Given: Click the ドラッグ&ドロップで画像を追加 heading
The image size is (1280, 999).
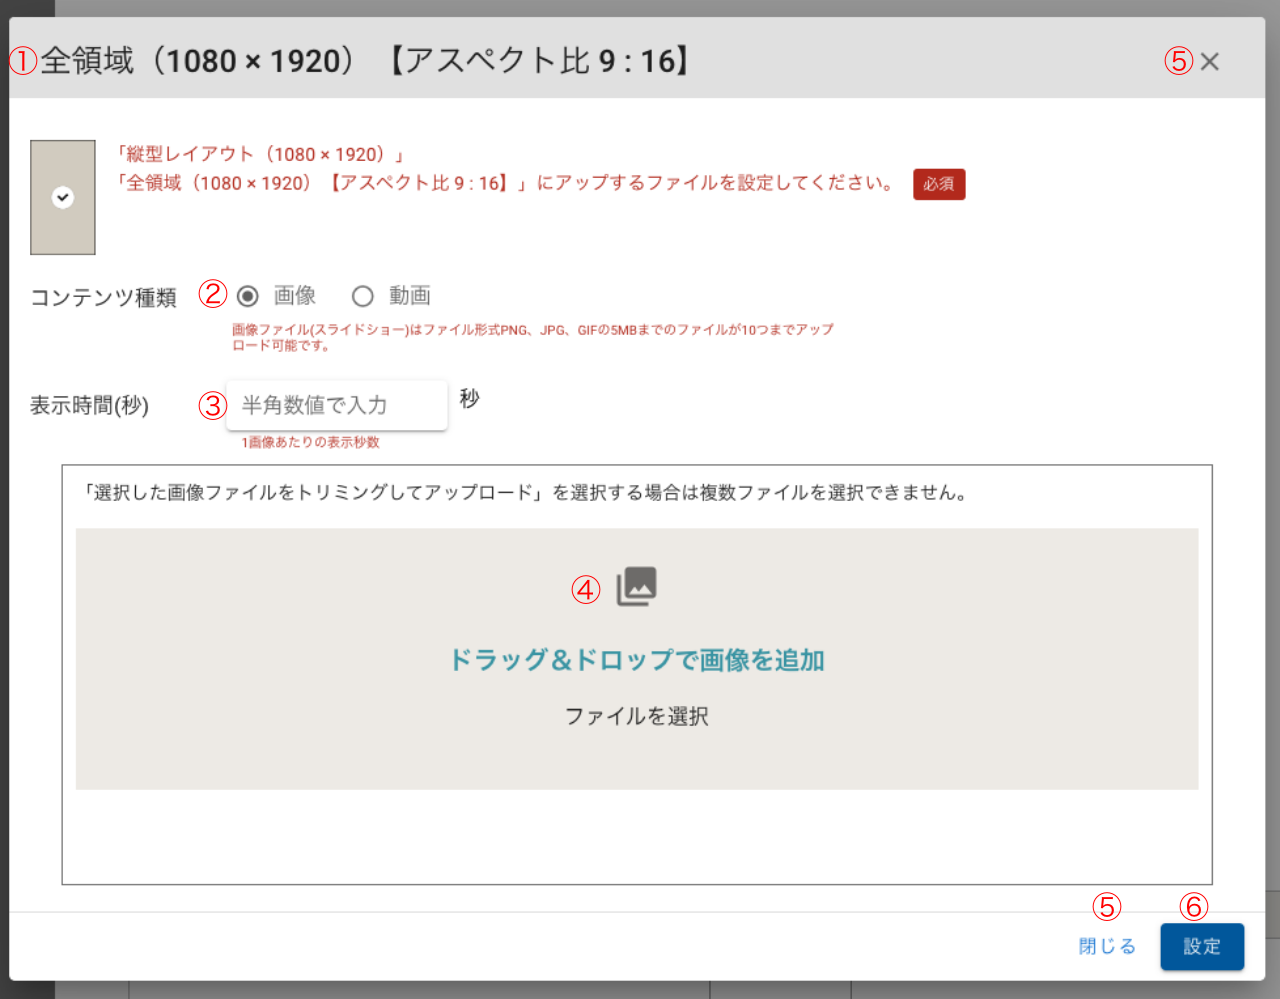Looking at the screenshot, I should [636, 660].
